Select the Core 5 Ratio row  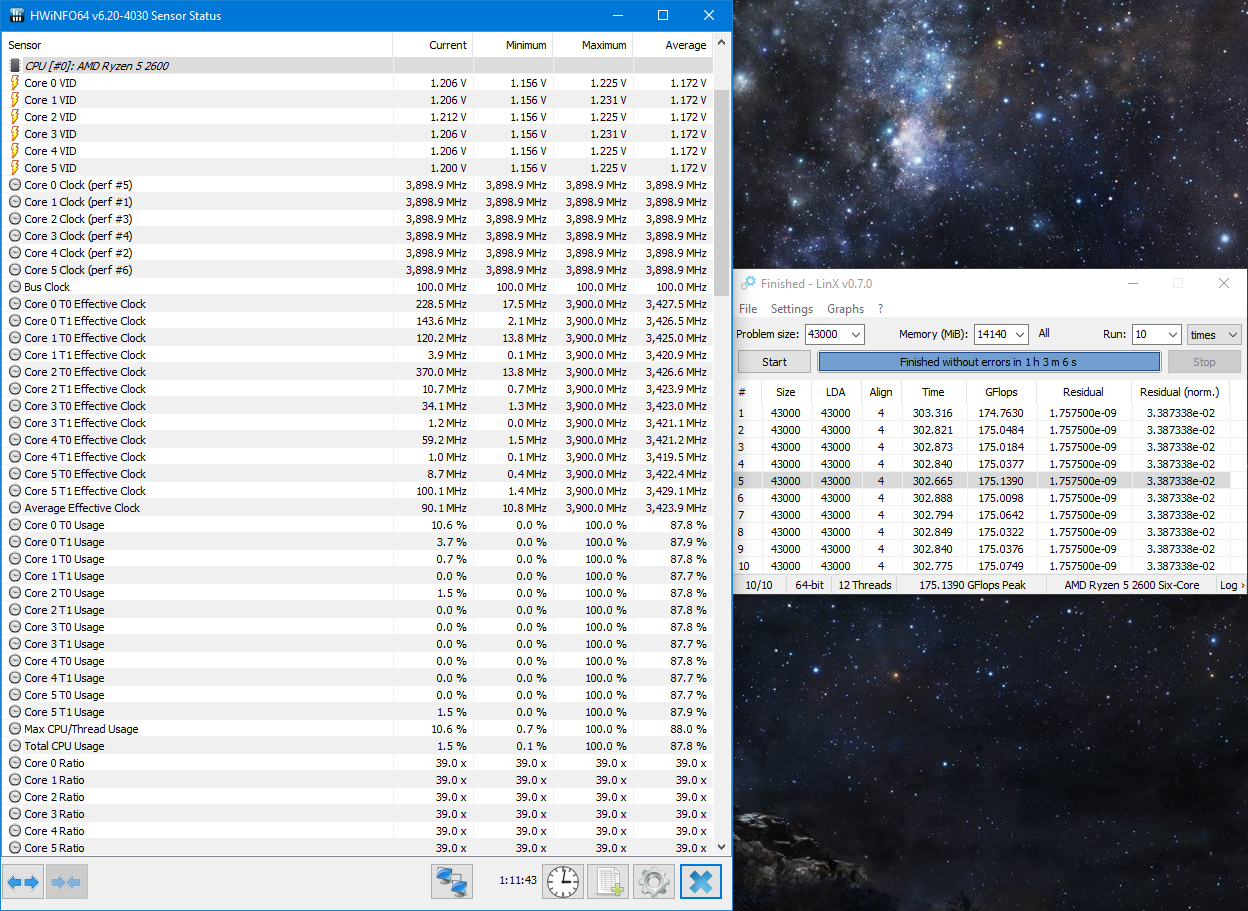click(357, 848)
